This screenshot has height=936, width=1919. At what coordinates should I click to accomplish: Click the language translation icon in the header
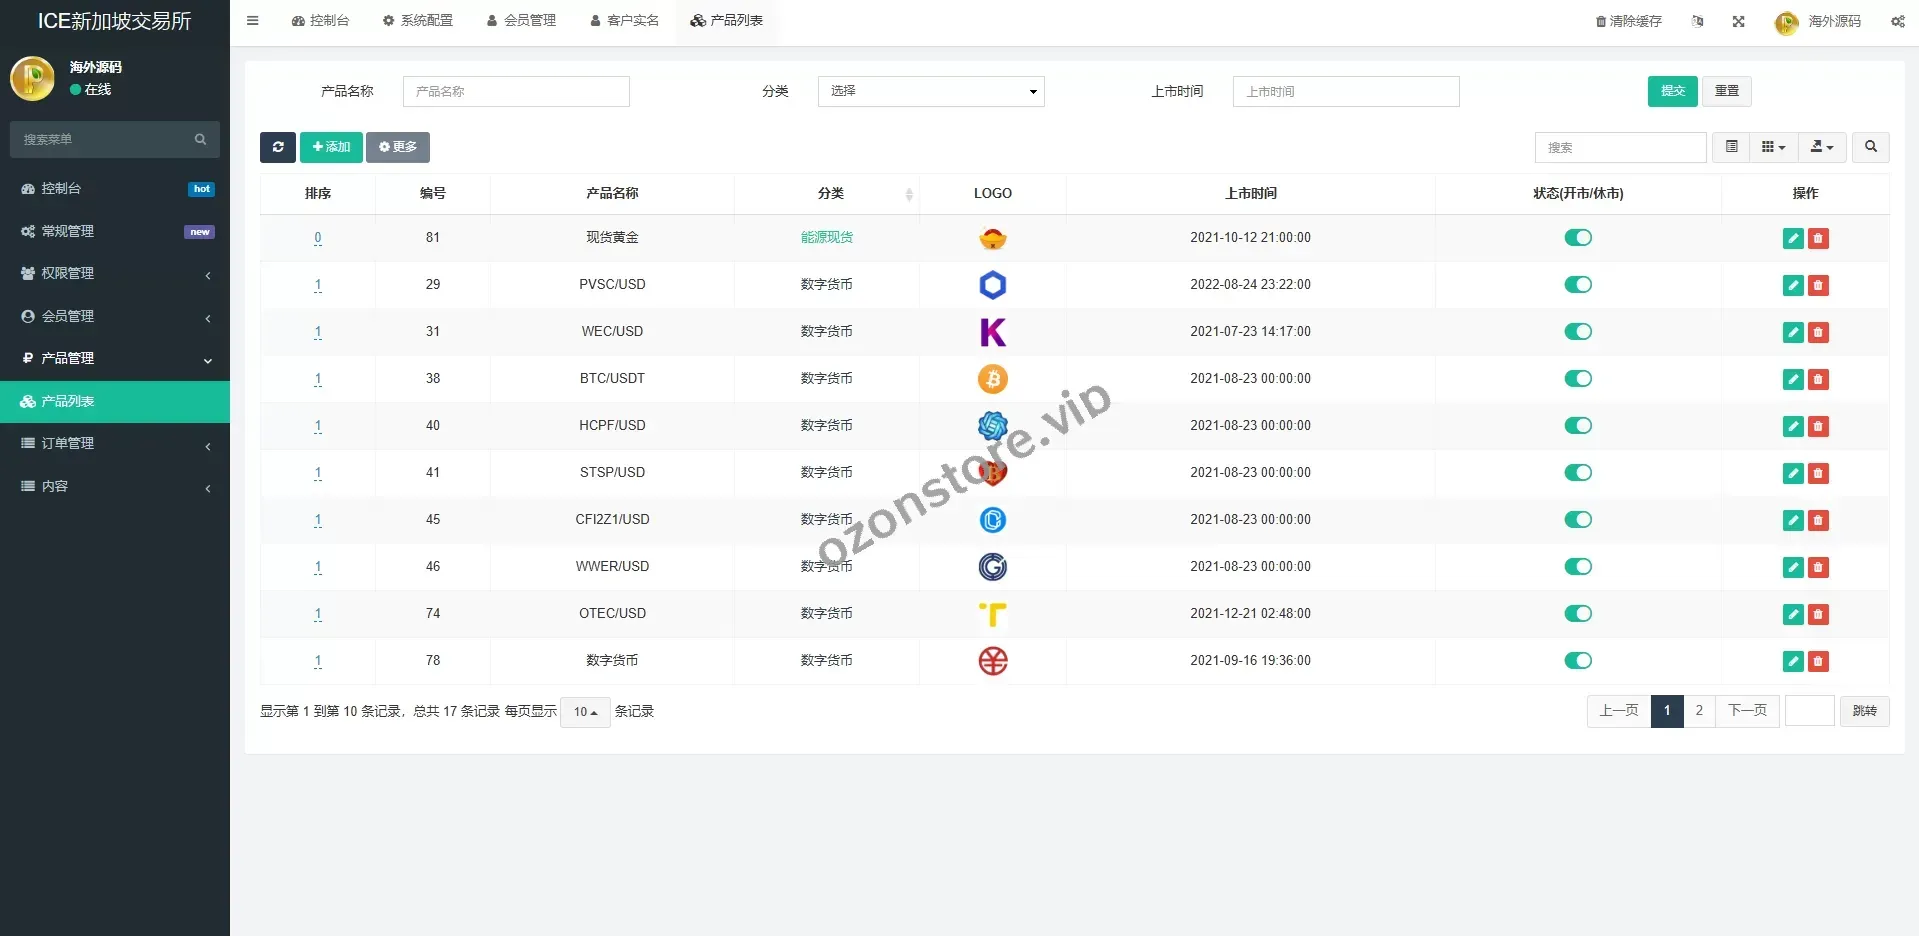(1697, 21)
